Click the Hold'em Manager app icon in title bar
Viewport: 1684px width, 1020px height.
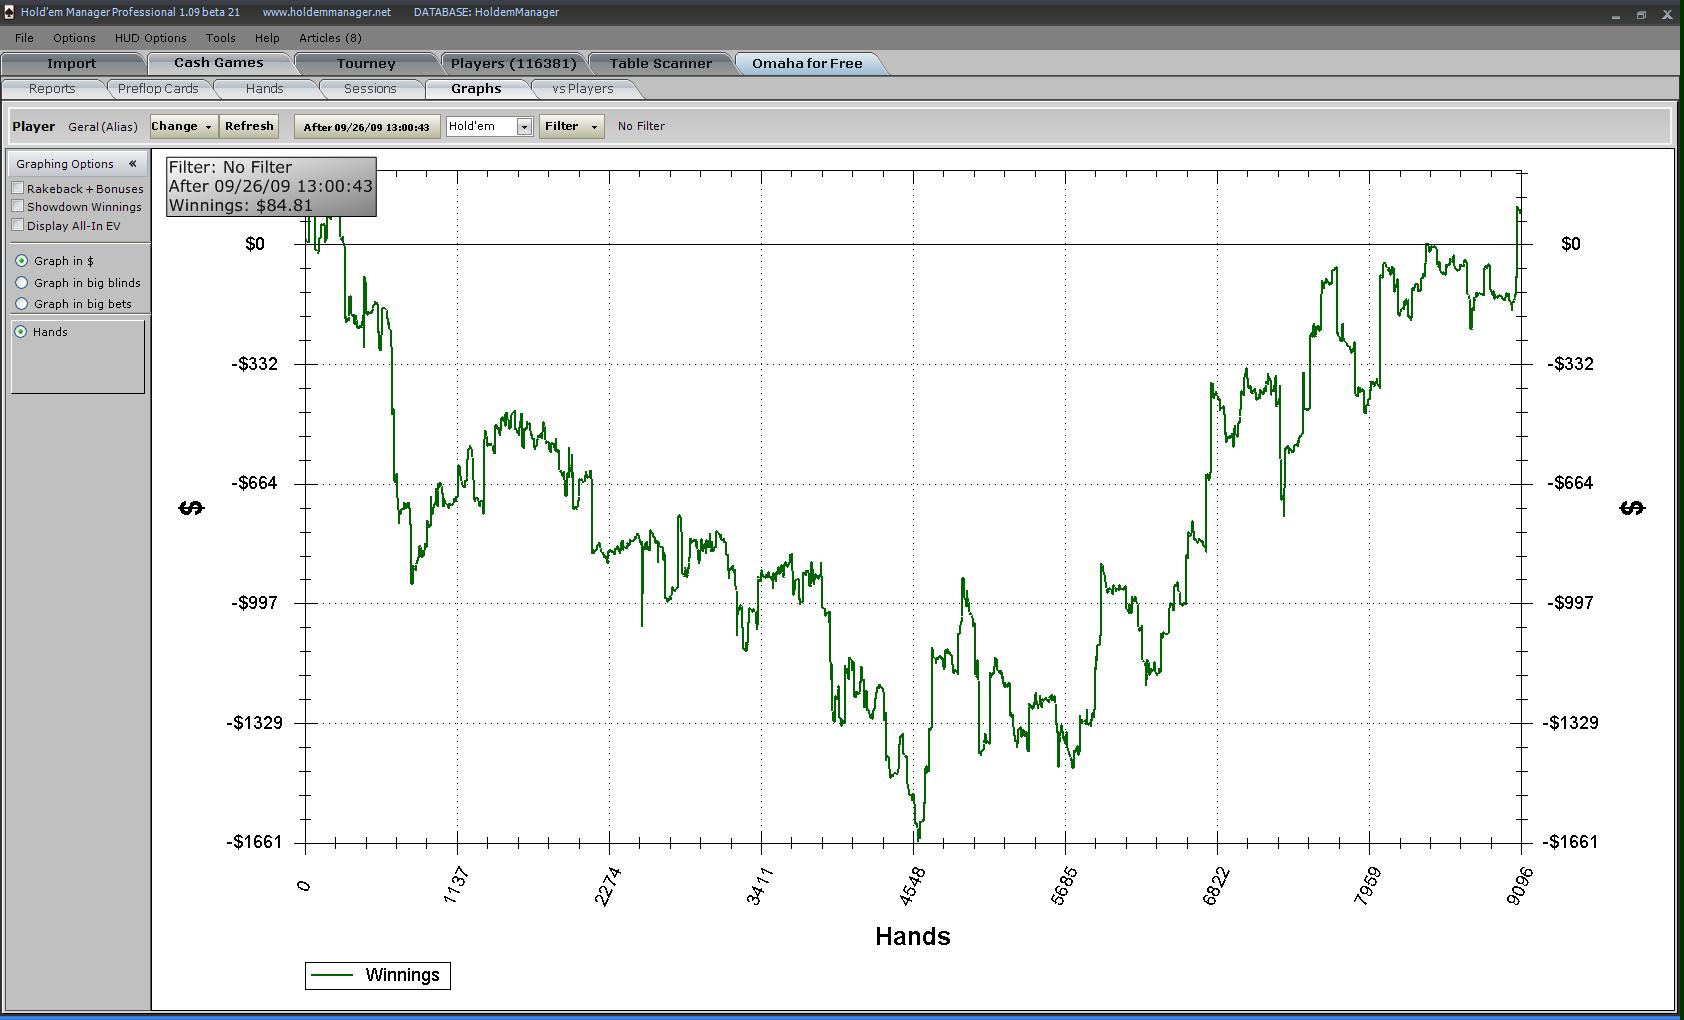tap(9, 12)
